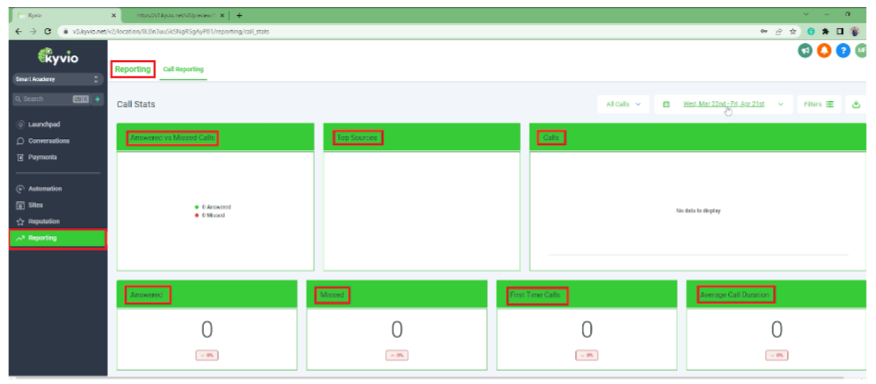Open the orange notifications bell icon
This screenshot has width=876, height=384.
(x=824, y=51)
